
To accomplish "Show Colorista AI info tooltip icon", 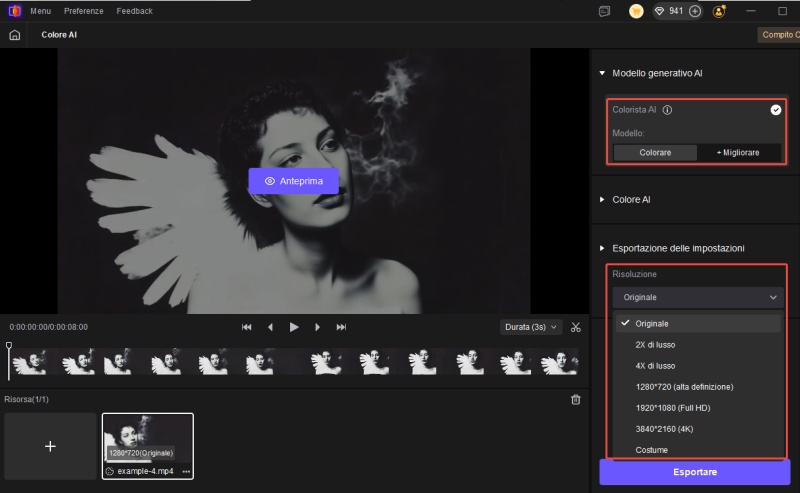I will pos(667,110).
